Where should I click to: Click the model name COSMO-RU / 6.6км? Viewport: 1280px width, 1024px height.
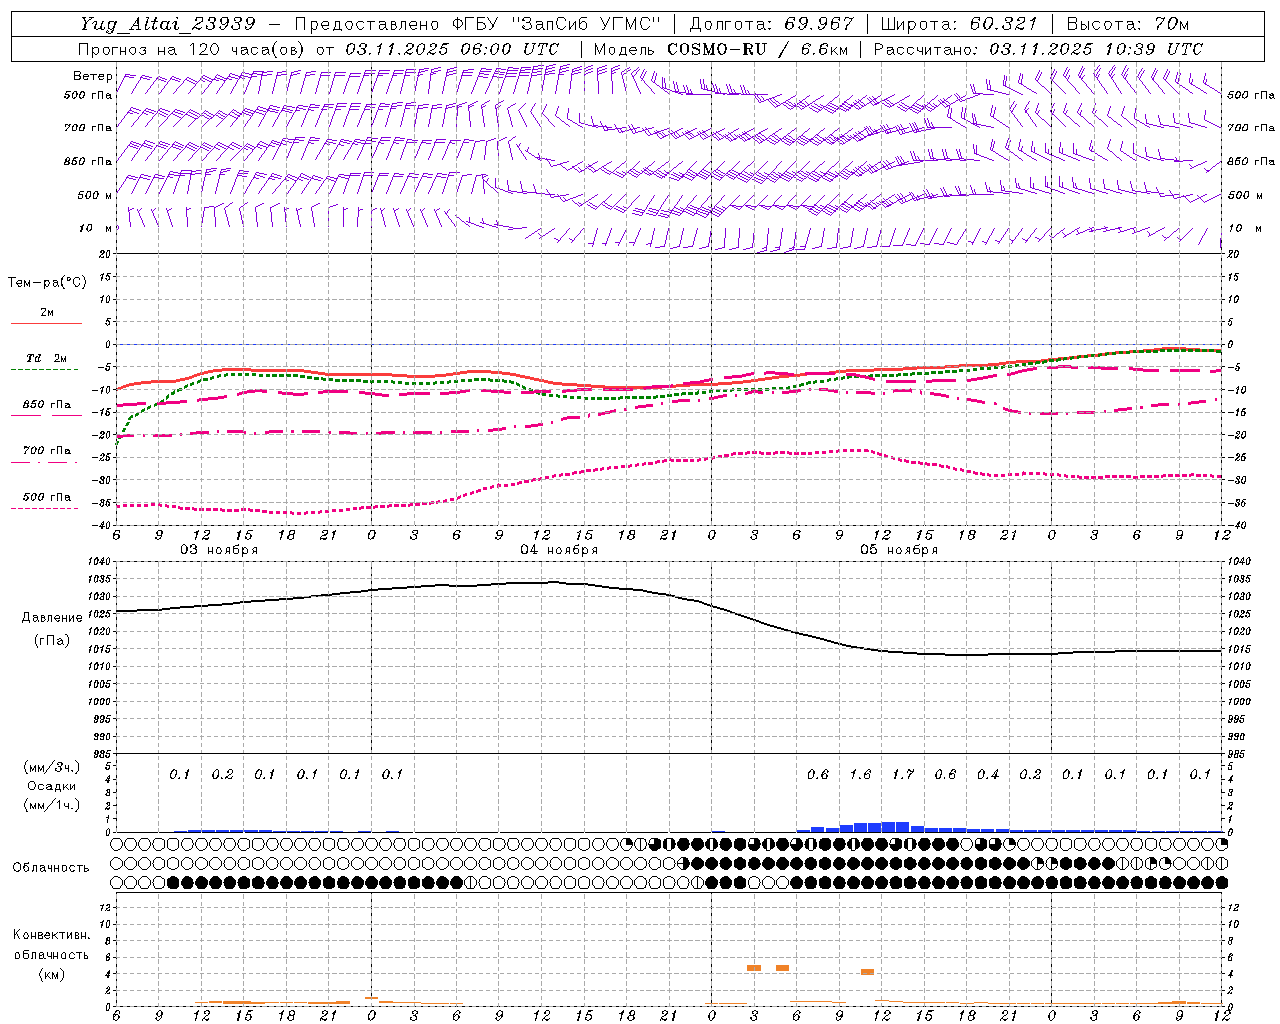pyautogui.click(x=759, y=49)
